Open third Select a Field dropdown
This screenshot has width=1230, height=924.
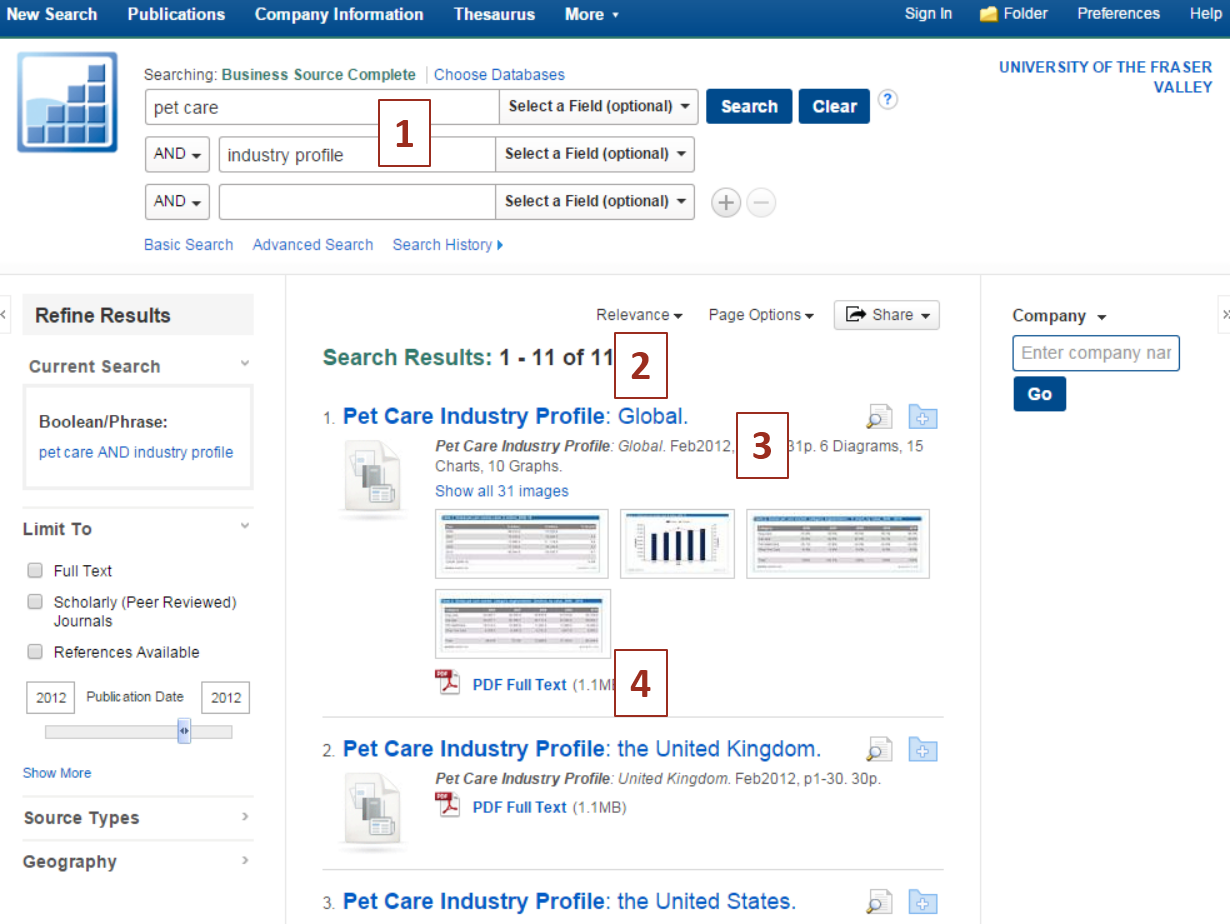(x=594, y=201)
